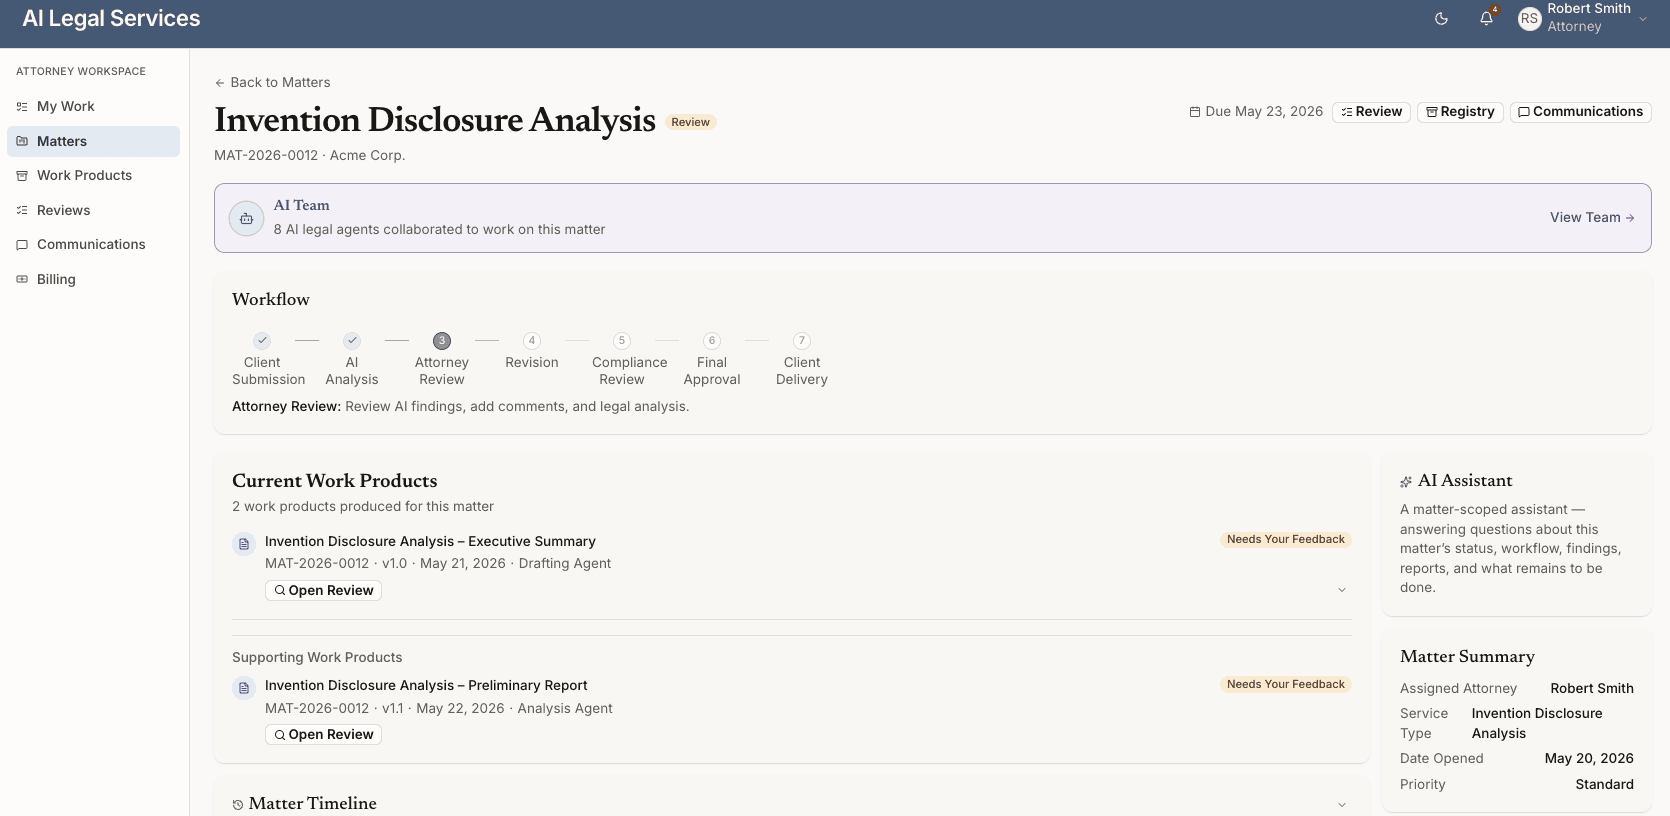
Task: Click Needs Your Feedback badge on Preliminary Report
Action: pyautogui.click(x=1286, y=684)
